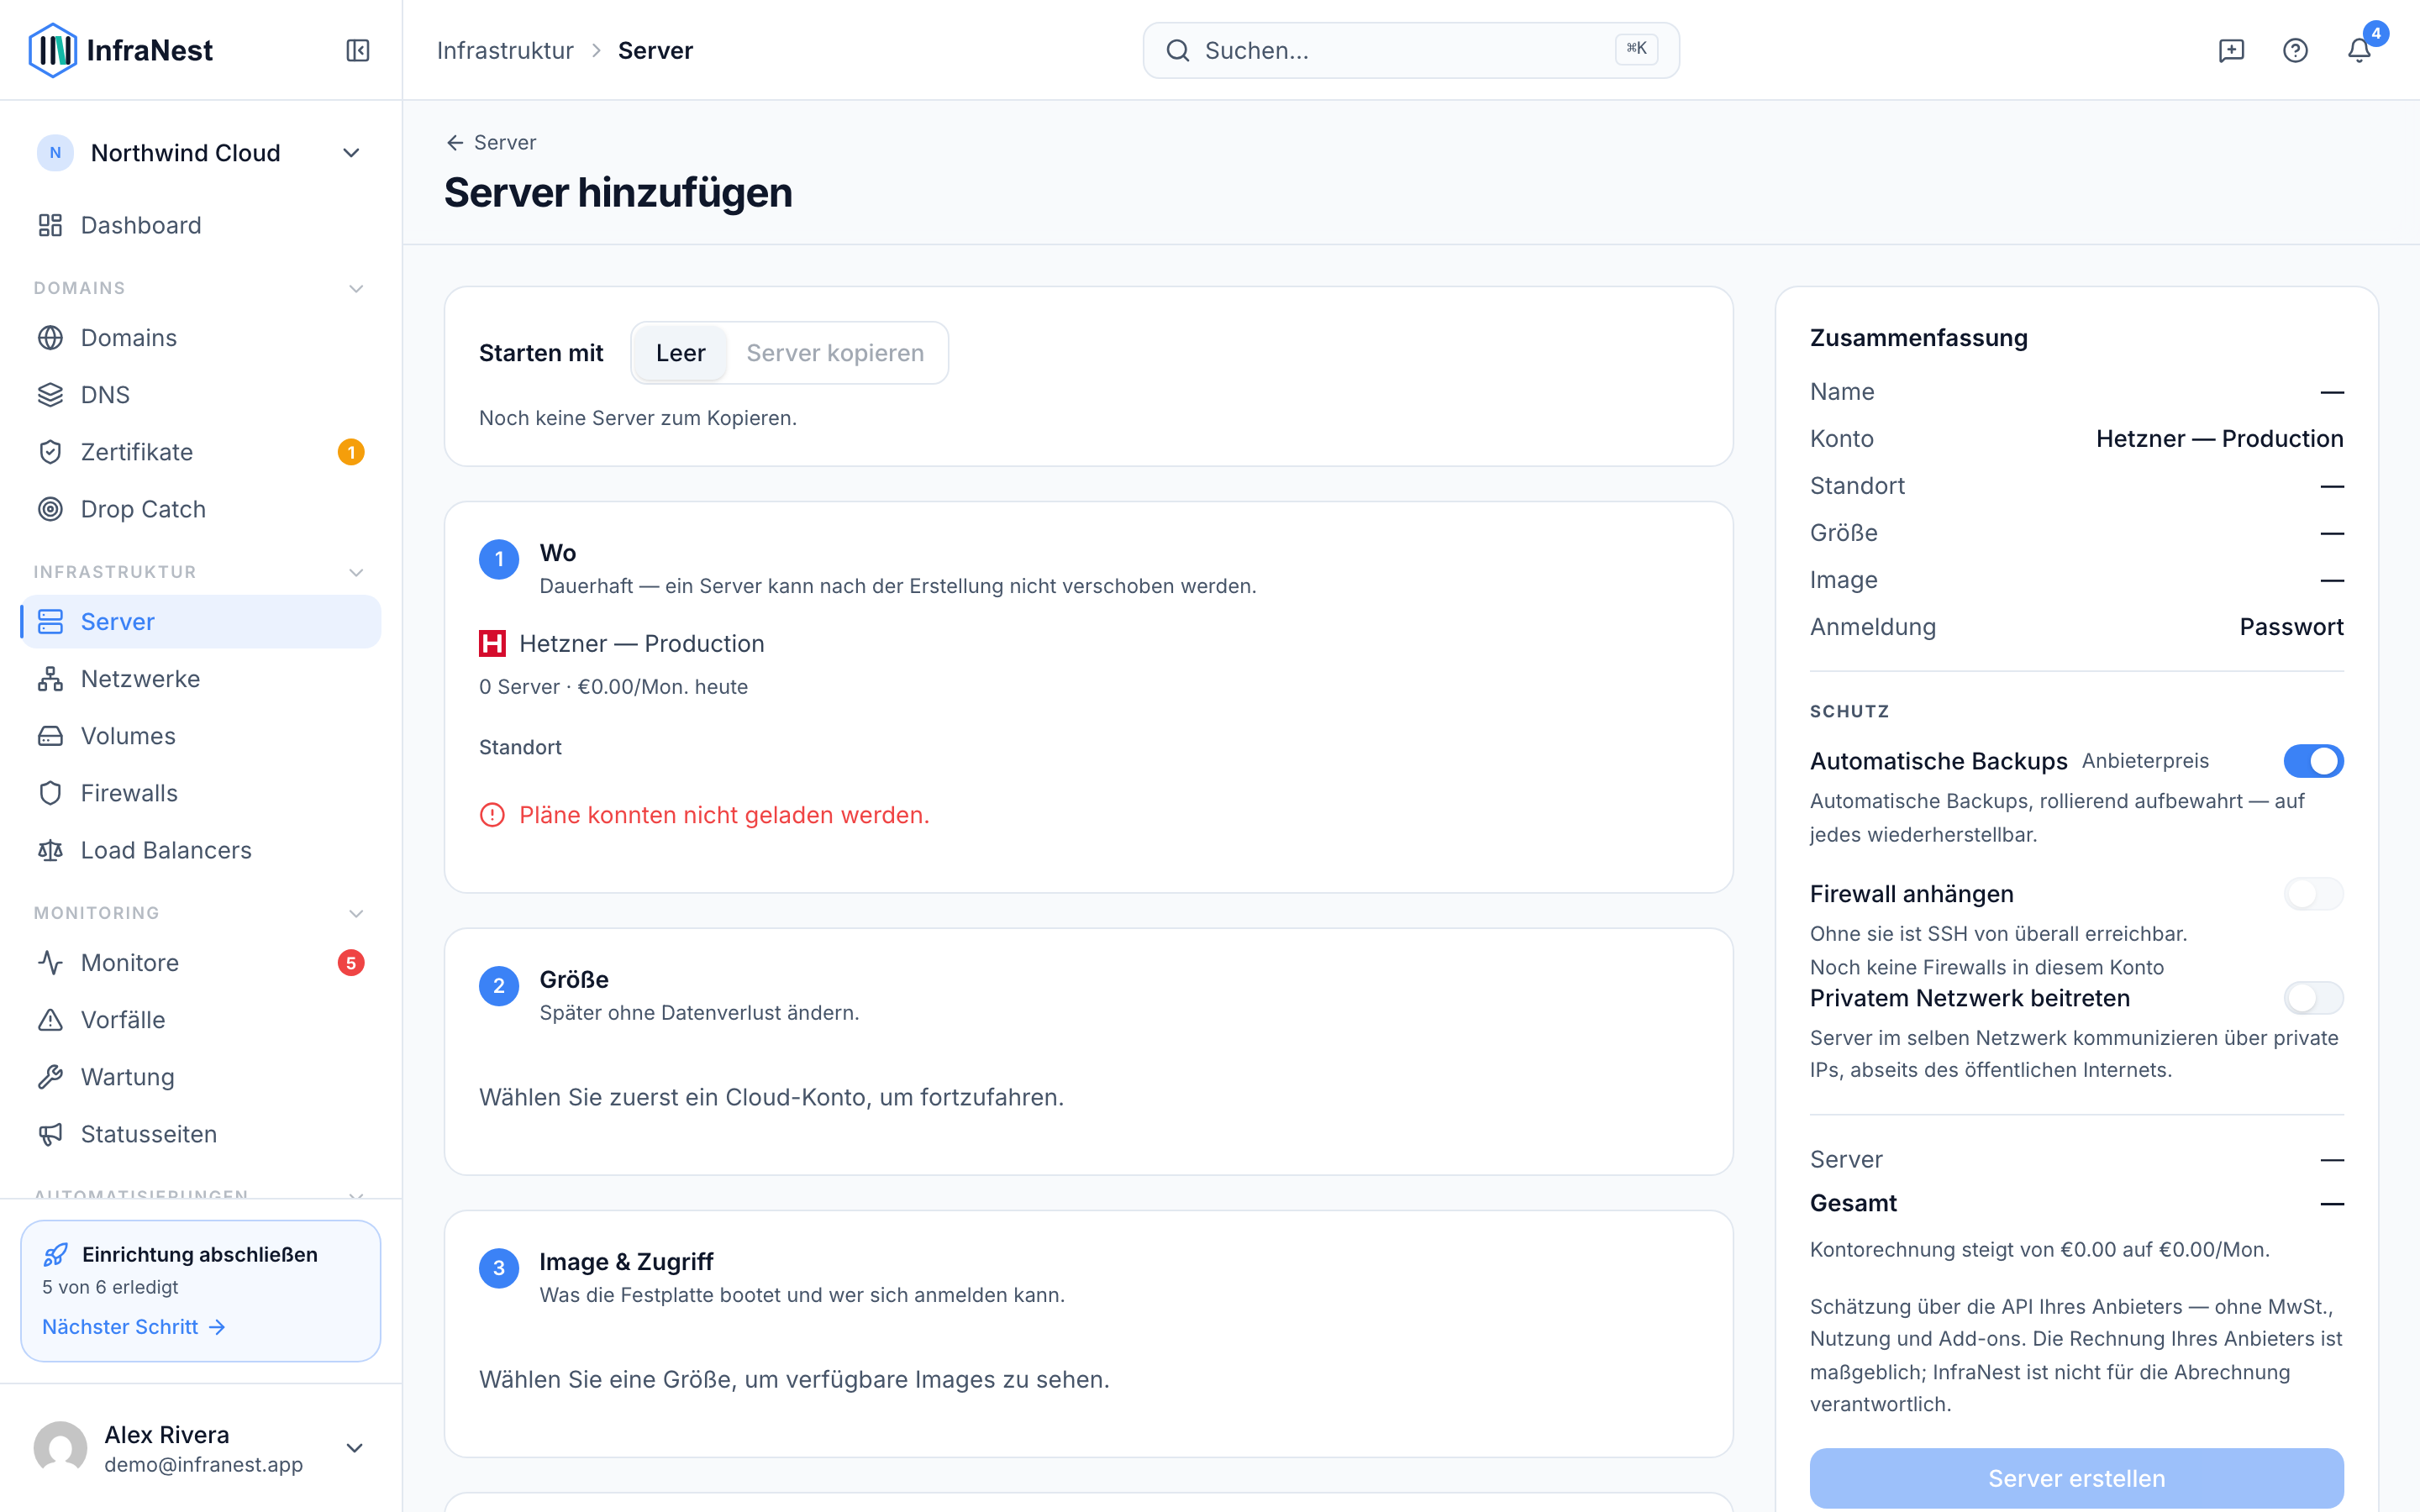
Task: Open Load Balancers menu item
Action: [200, 850]
